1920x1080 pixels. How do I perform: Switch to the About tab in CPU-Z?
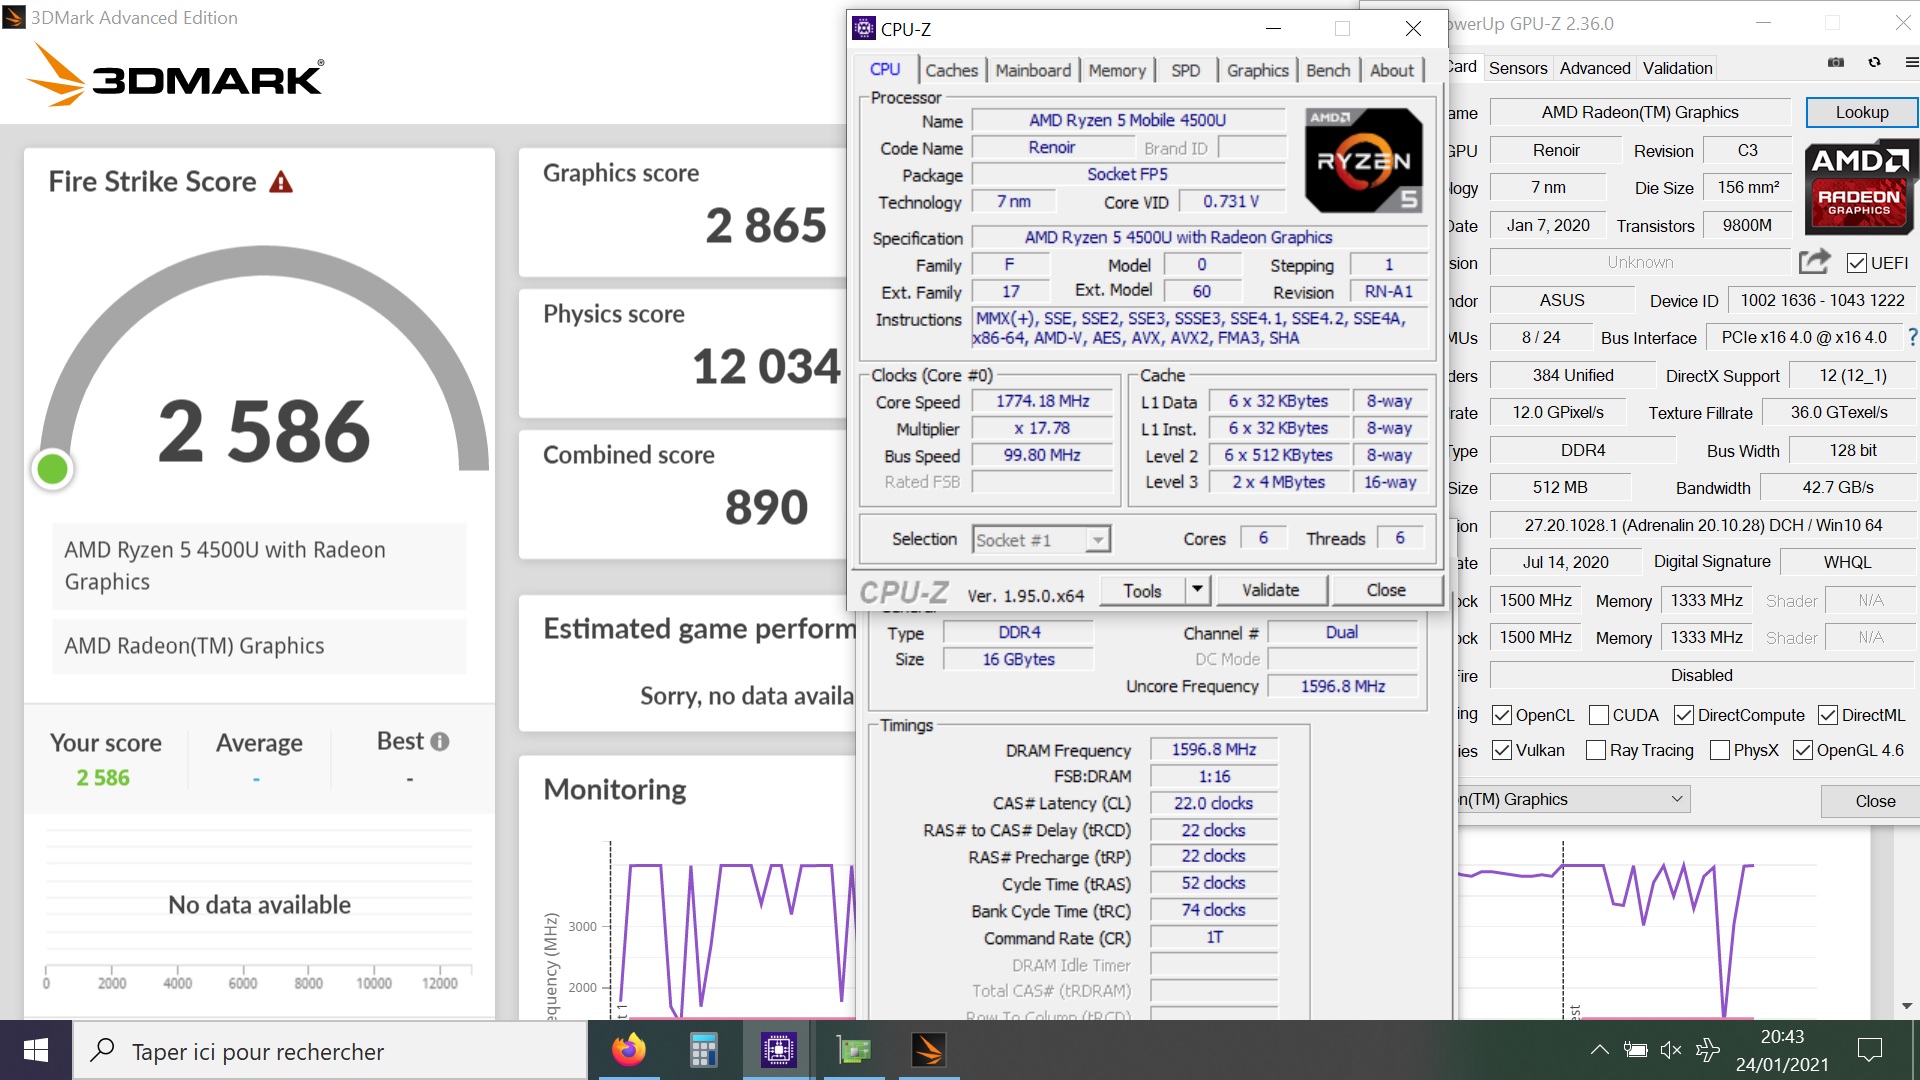[x=1392, y=70]
